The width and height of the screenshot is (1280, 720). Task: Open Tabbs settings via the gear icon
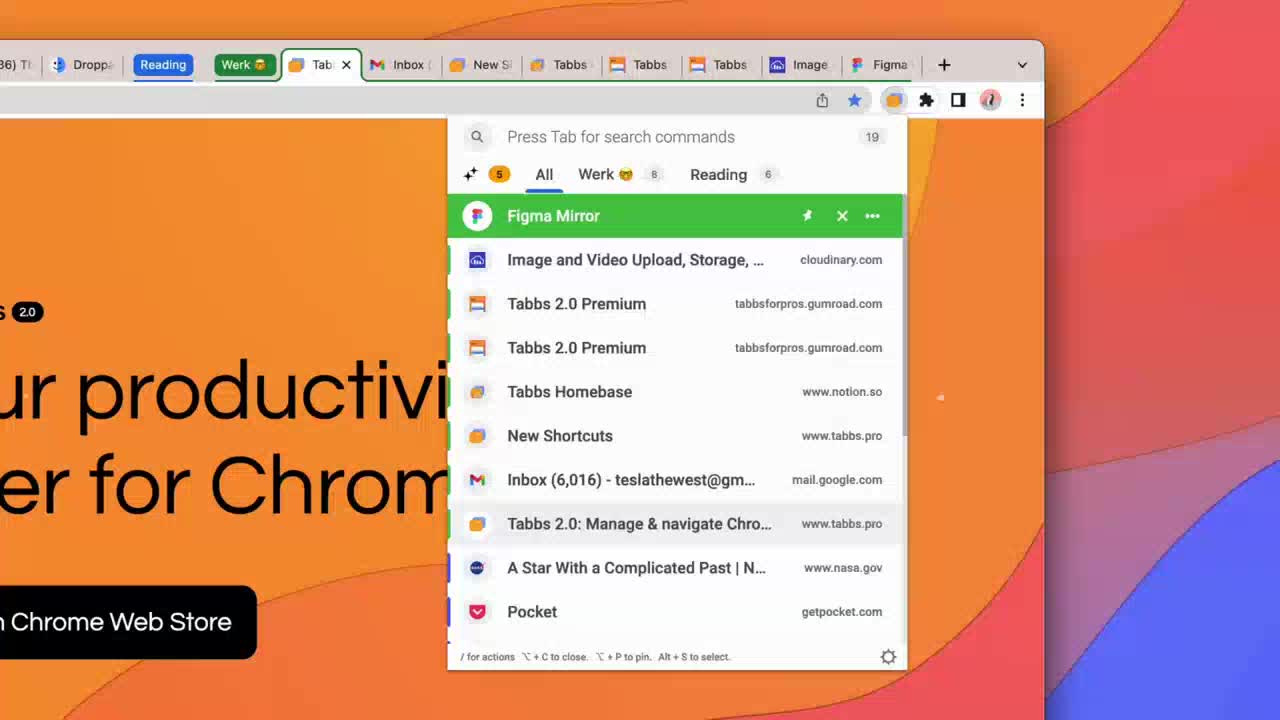[888, 657]
